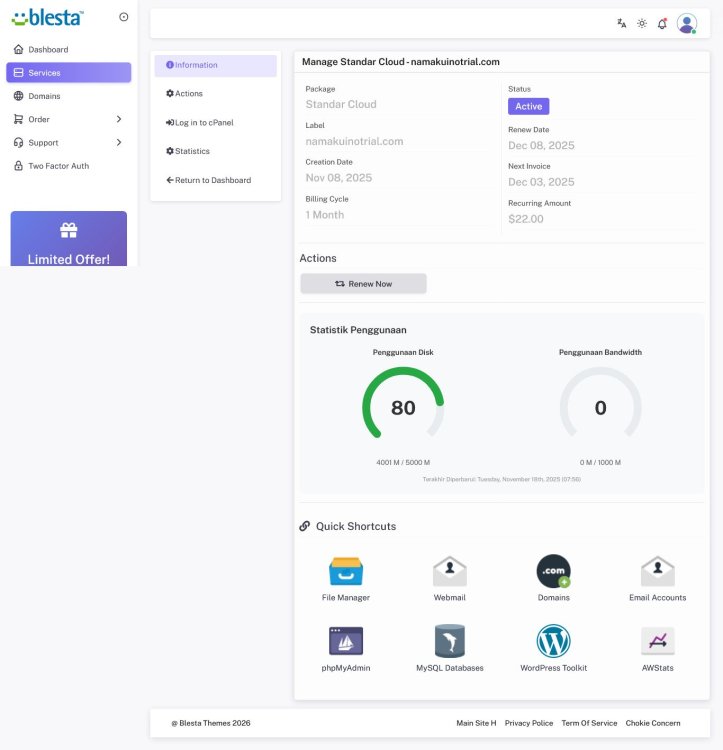Screen dimensions: 723x750
Task: Open the Email Accounts icon
Action: pyautogui.click(x=657, y=571)
